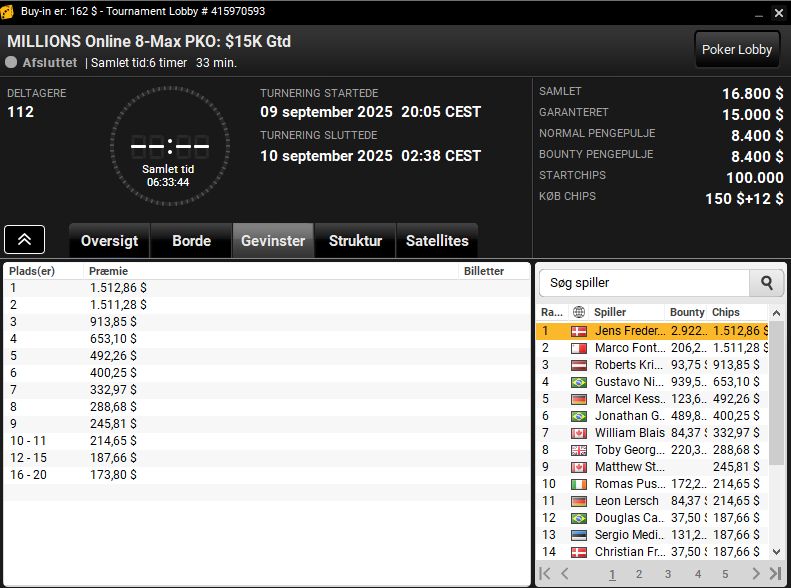Click the player list scrollbar down arrow

pyautogui.click(x=776, y=552)
